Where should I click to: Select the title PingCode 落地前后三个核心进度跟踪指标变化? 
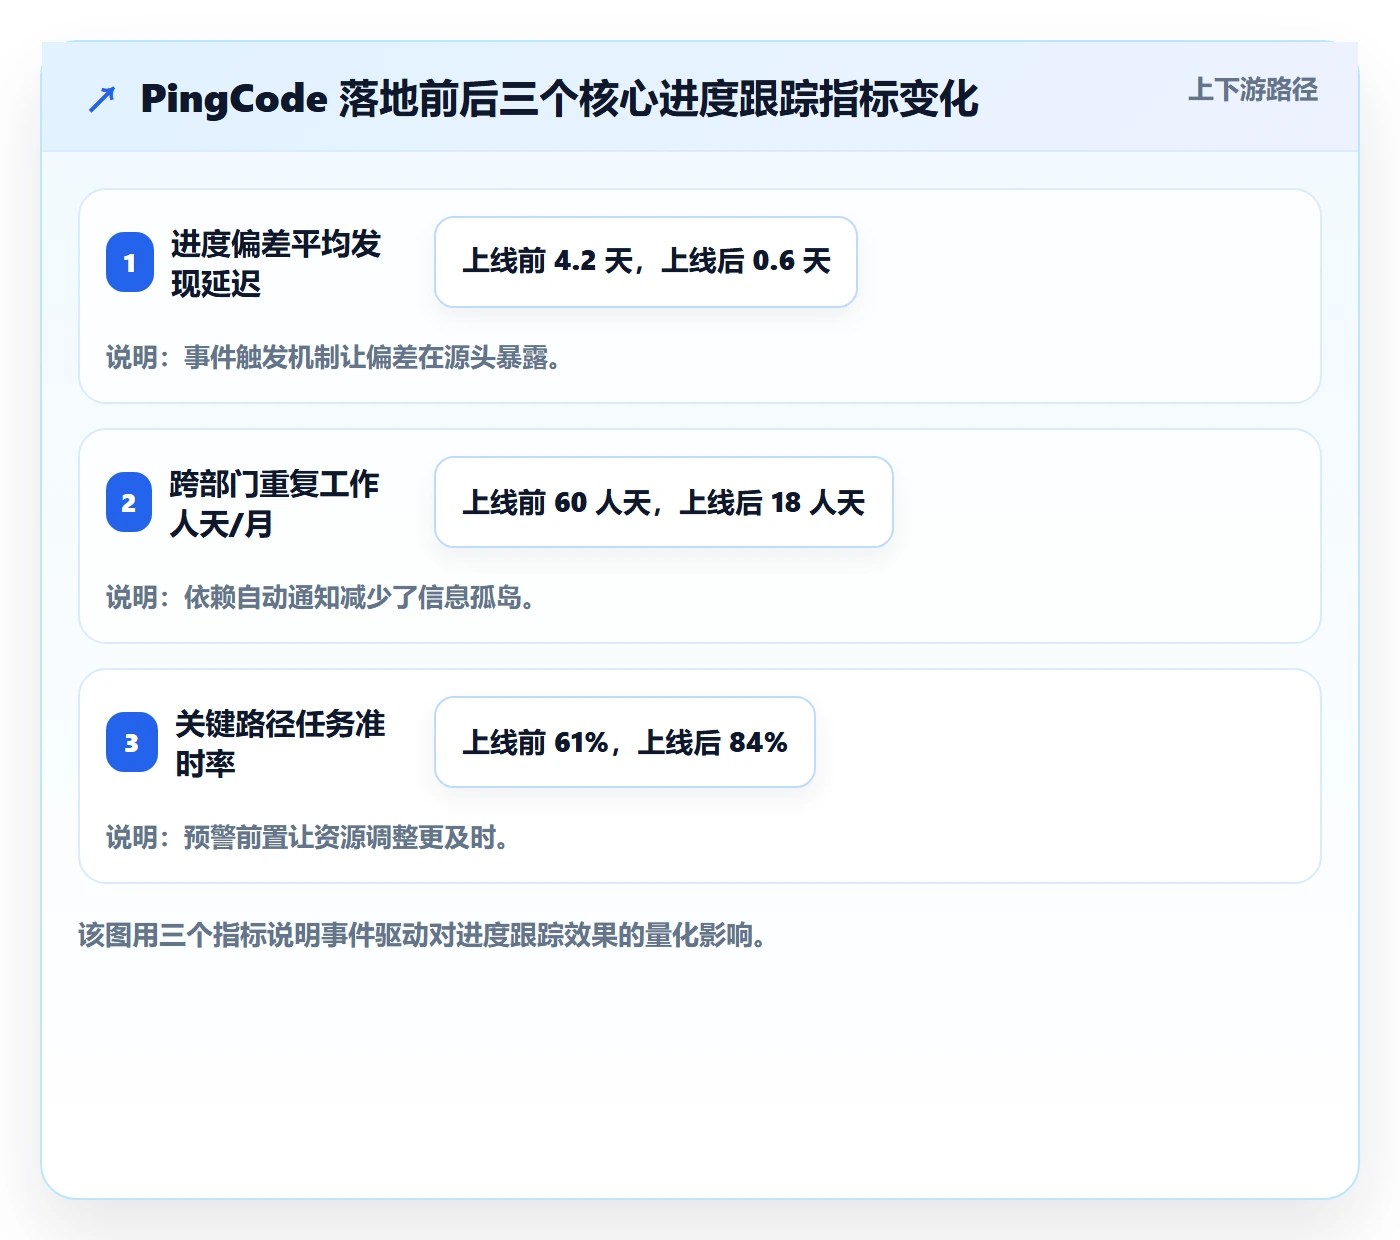tap(559, 99)
